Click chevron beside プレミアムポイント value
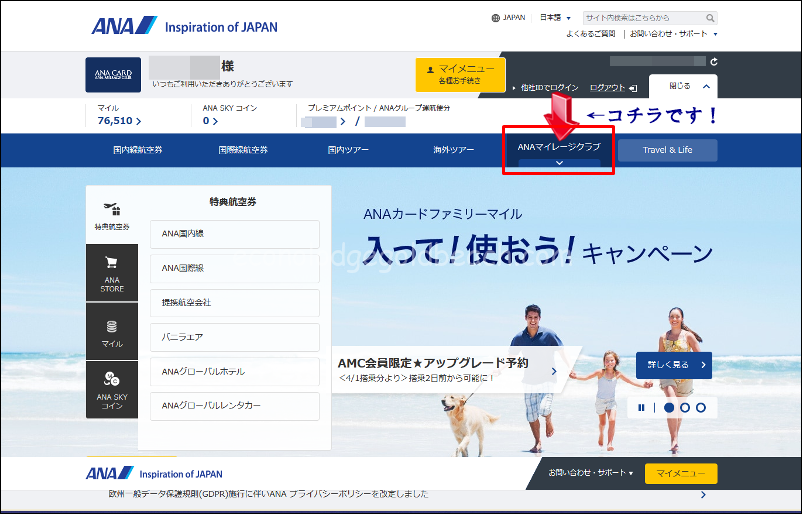Image resolution: width=802 pixels, height=514 pixels. coord(343,122)
